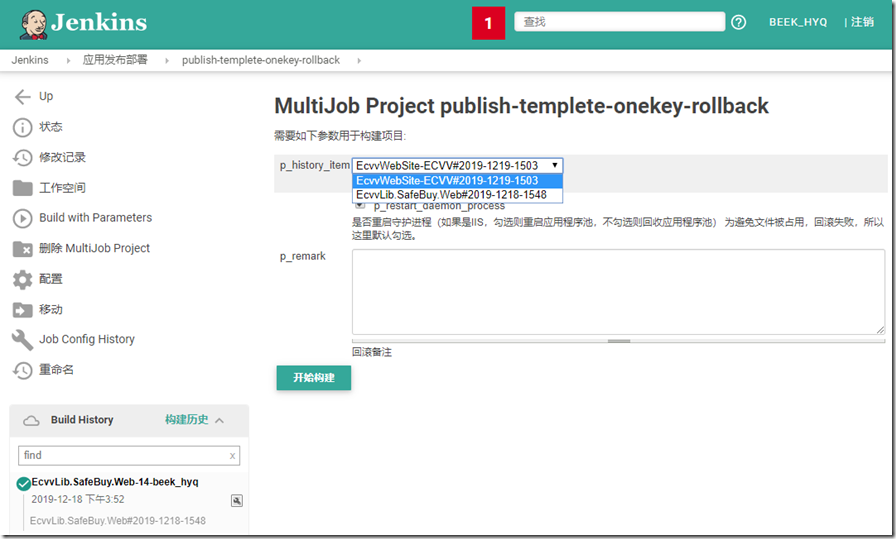Expand breadcrumb arrow after publish-templete-onekey-rollback
The height and width of the screenshot is (539, 896).
(x=359, y=61)
